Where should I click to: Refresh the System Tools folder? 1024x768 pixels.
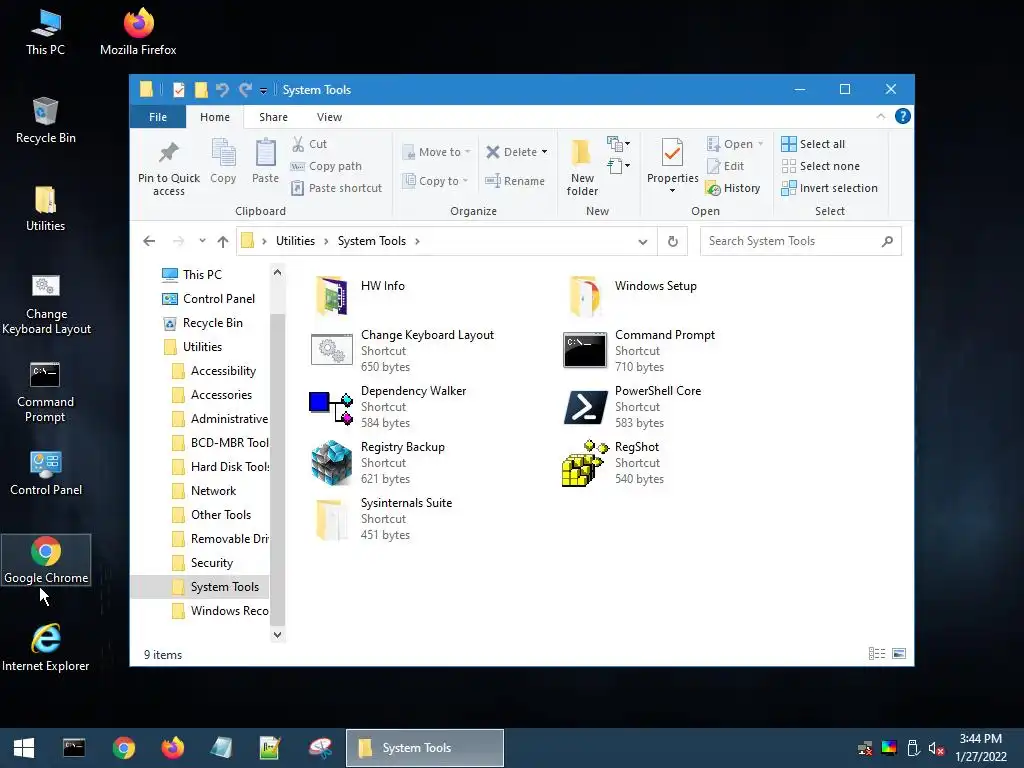673,242
